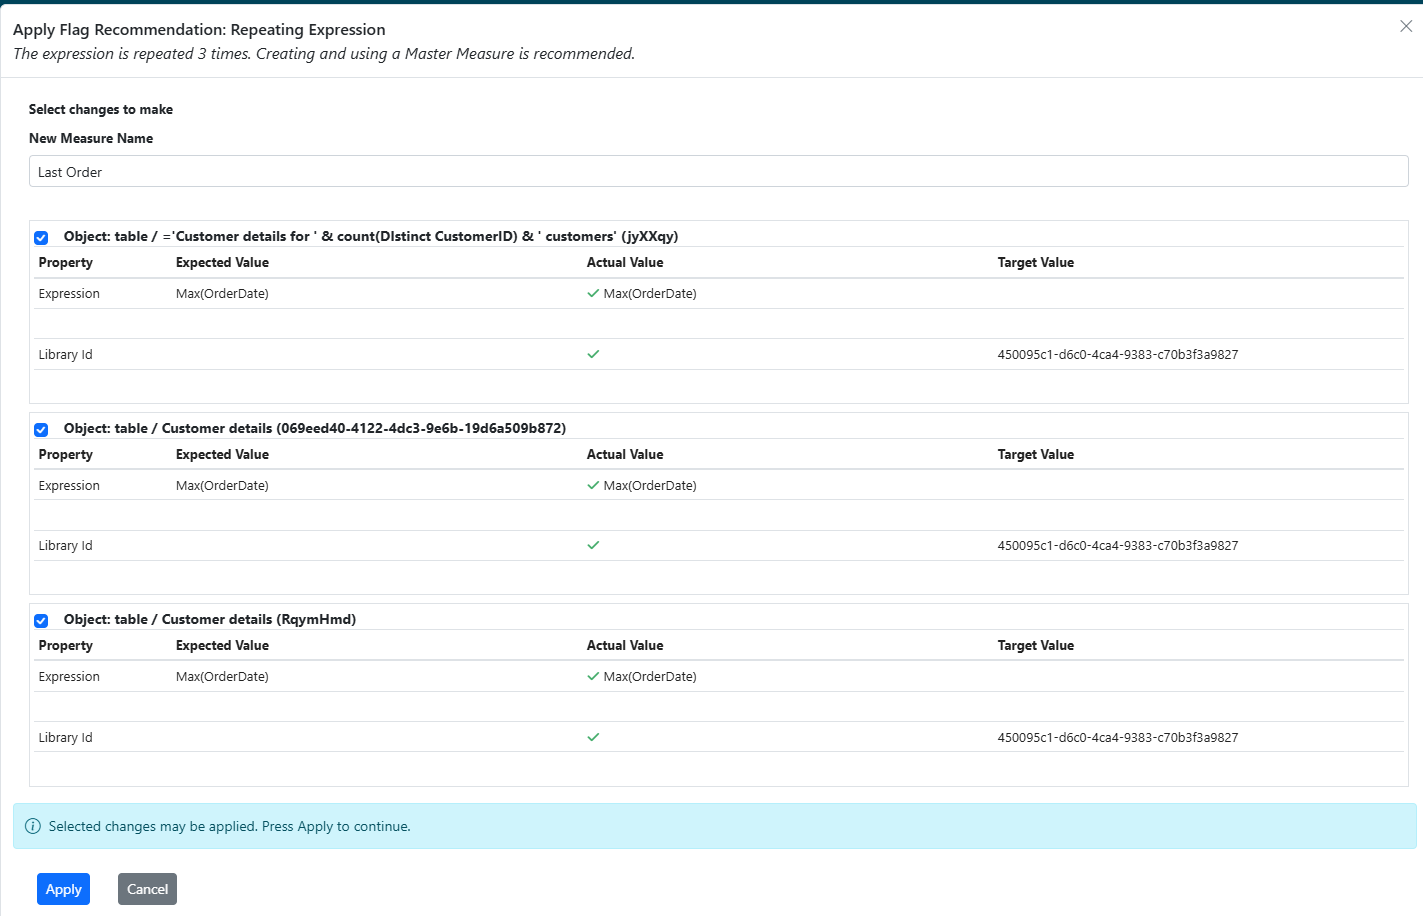Click Library Id checkmark in jyXXqy table
This screenshot has height=916, width=1423.
point(593,354)
